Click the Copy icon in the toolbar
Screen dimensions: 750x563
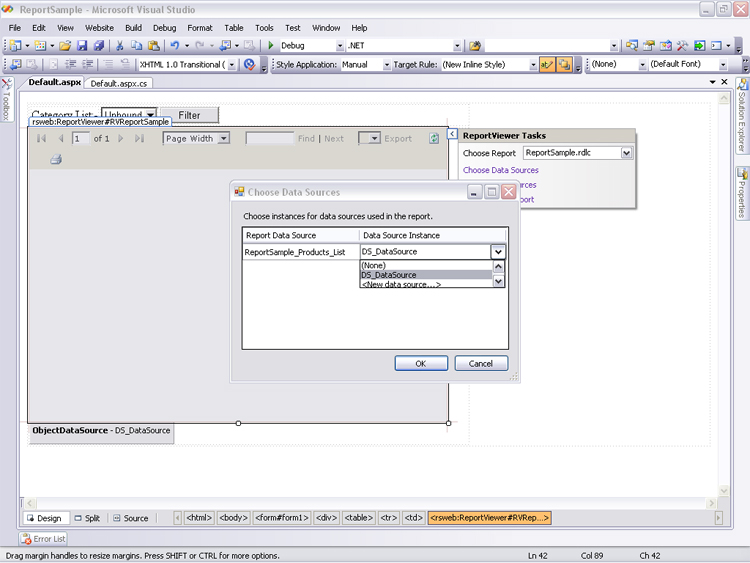click(x=137, y=45)
